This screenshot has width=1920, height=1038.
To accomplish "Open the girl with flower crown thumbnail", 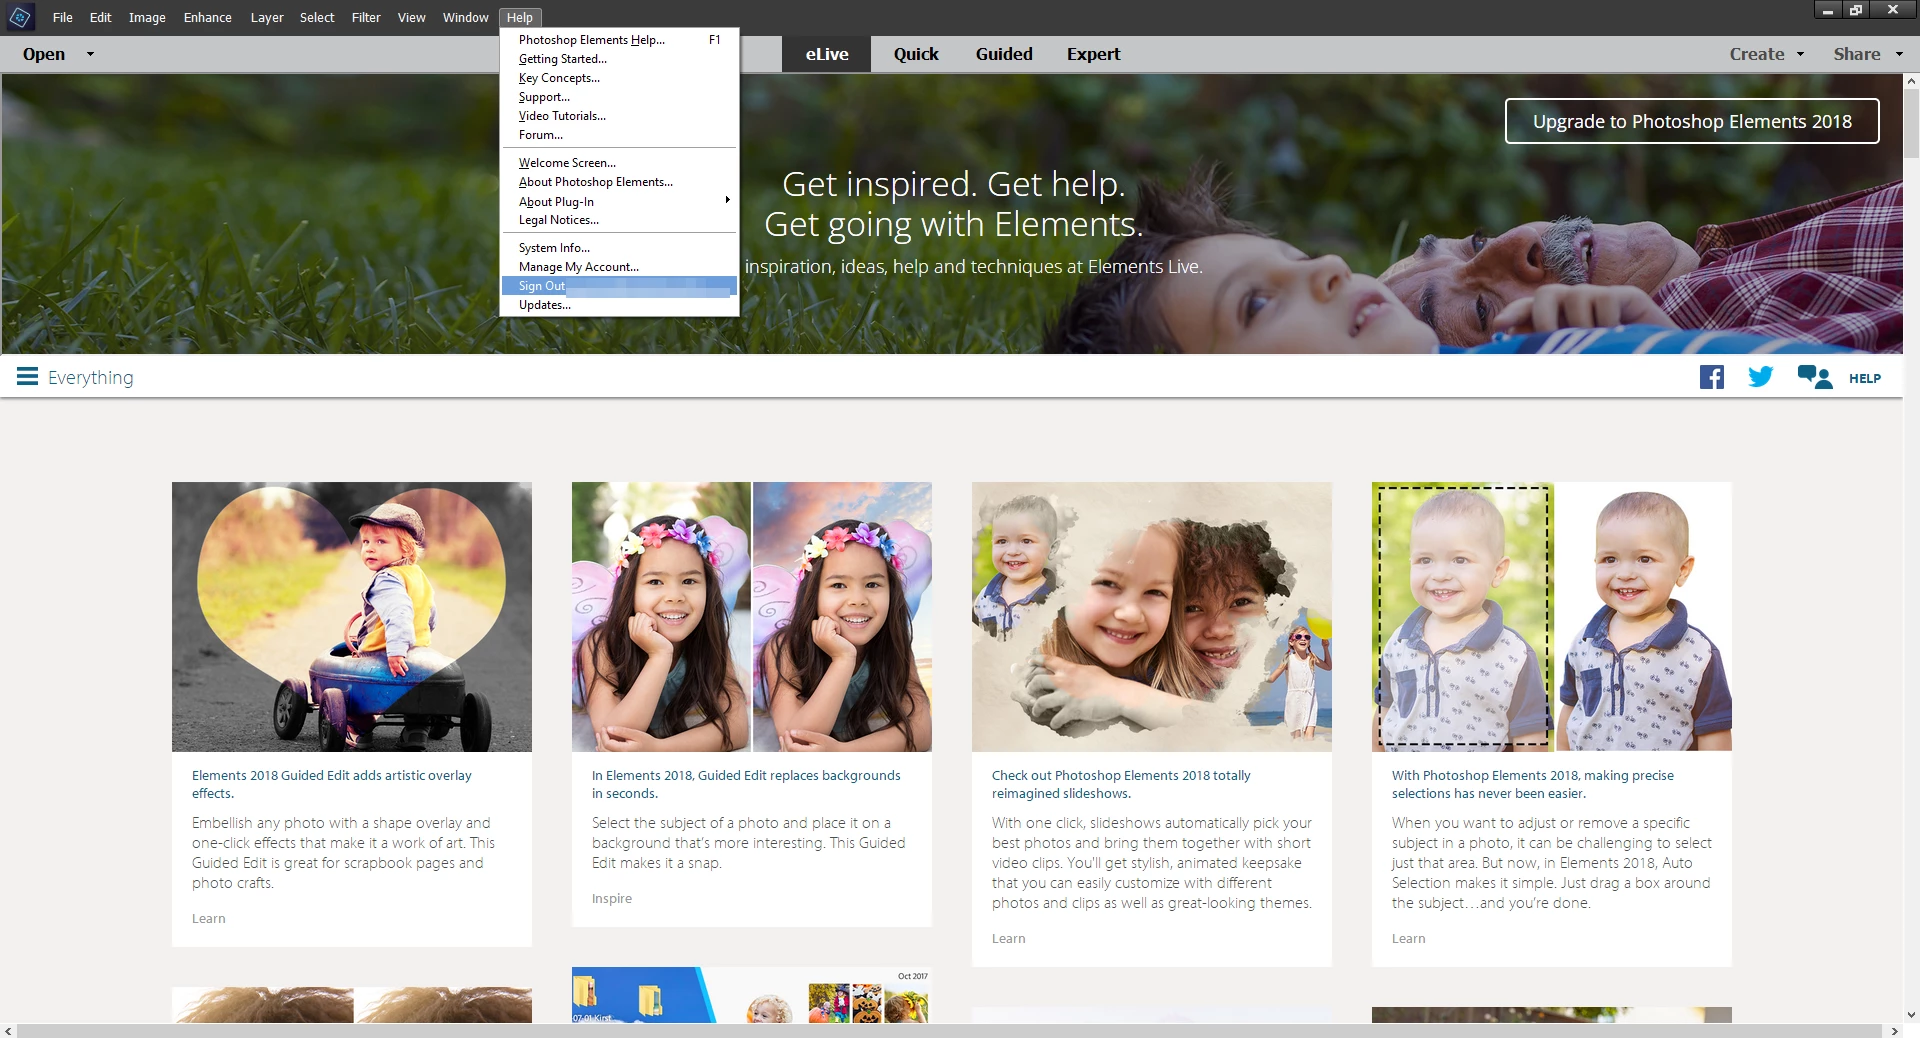I will [752, 616].
